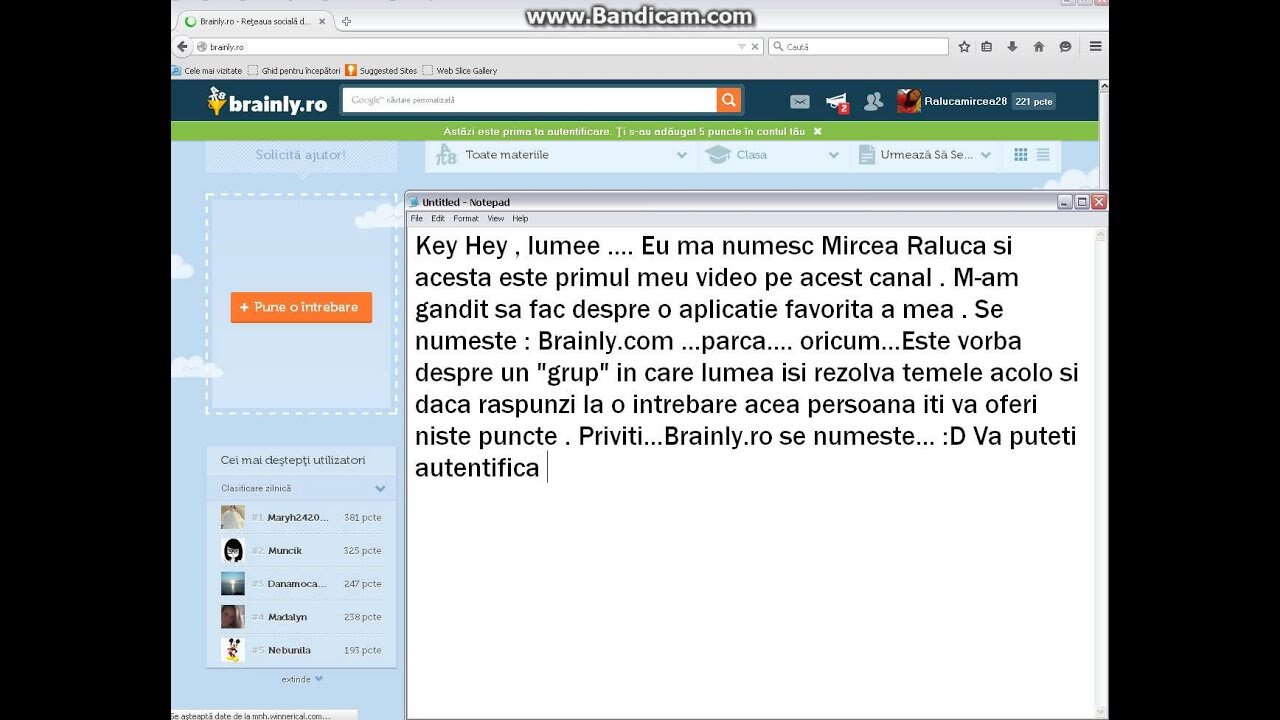Open the Firefox downloads panel

pyautogui.click(x=1012, y=47)
